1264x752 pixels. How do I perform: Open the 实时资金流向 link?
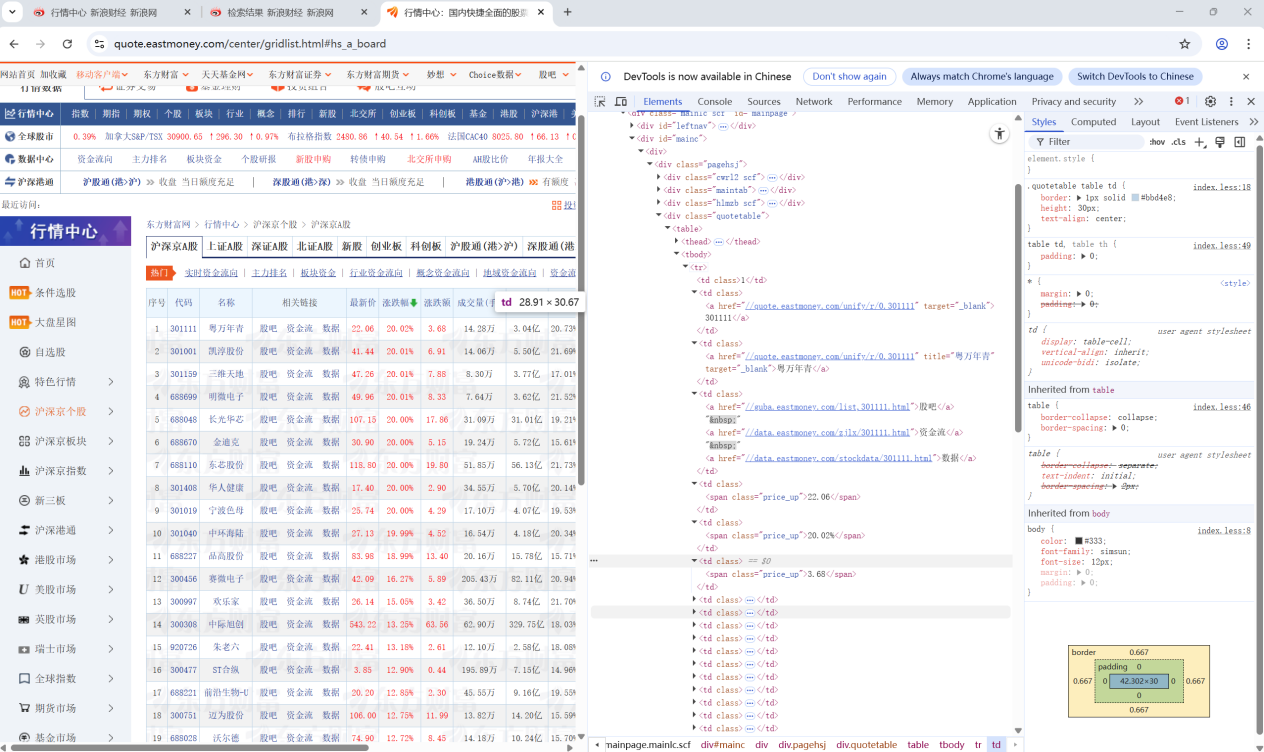[211, 273]
